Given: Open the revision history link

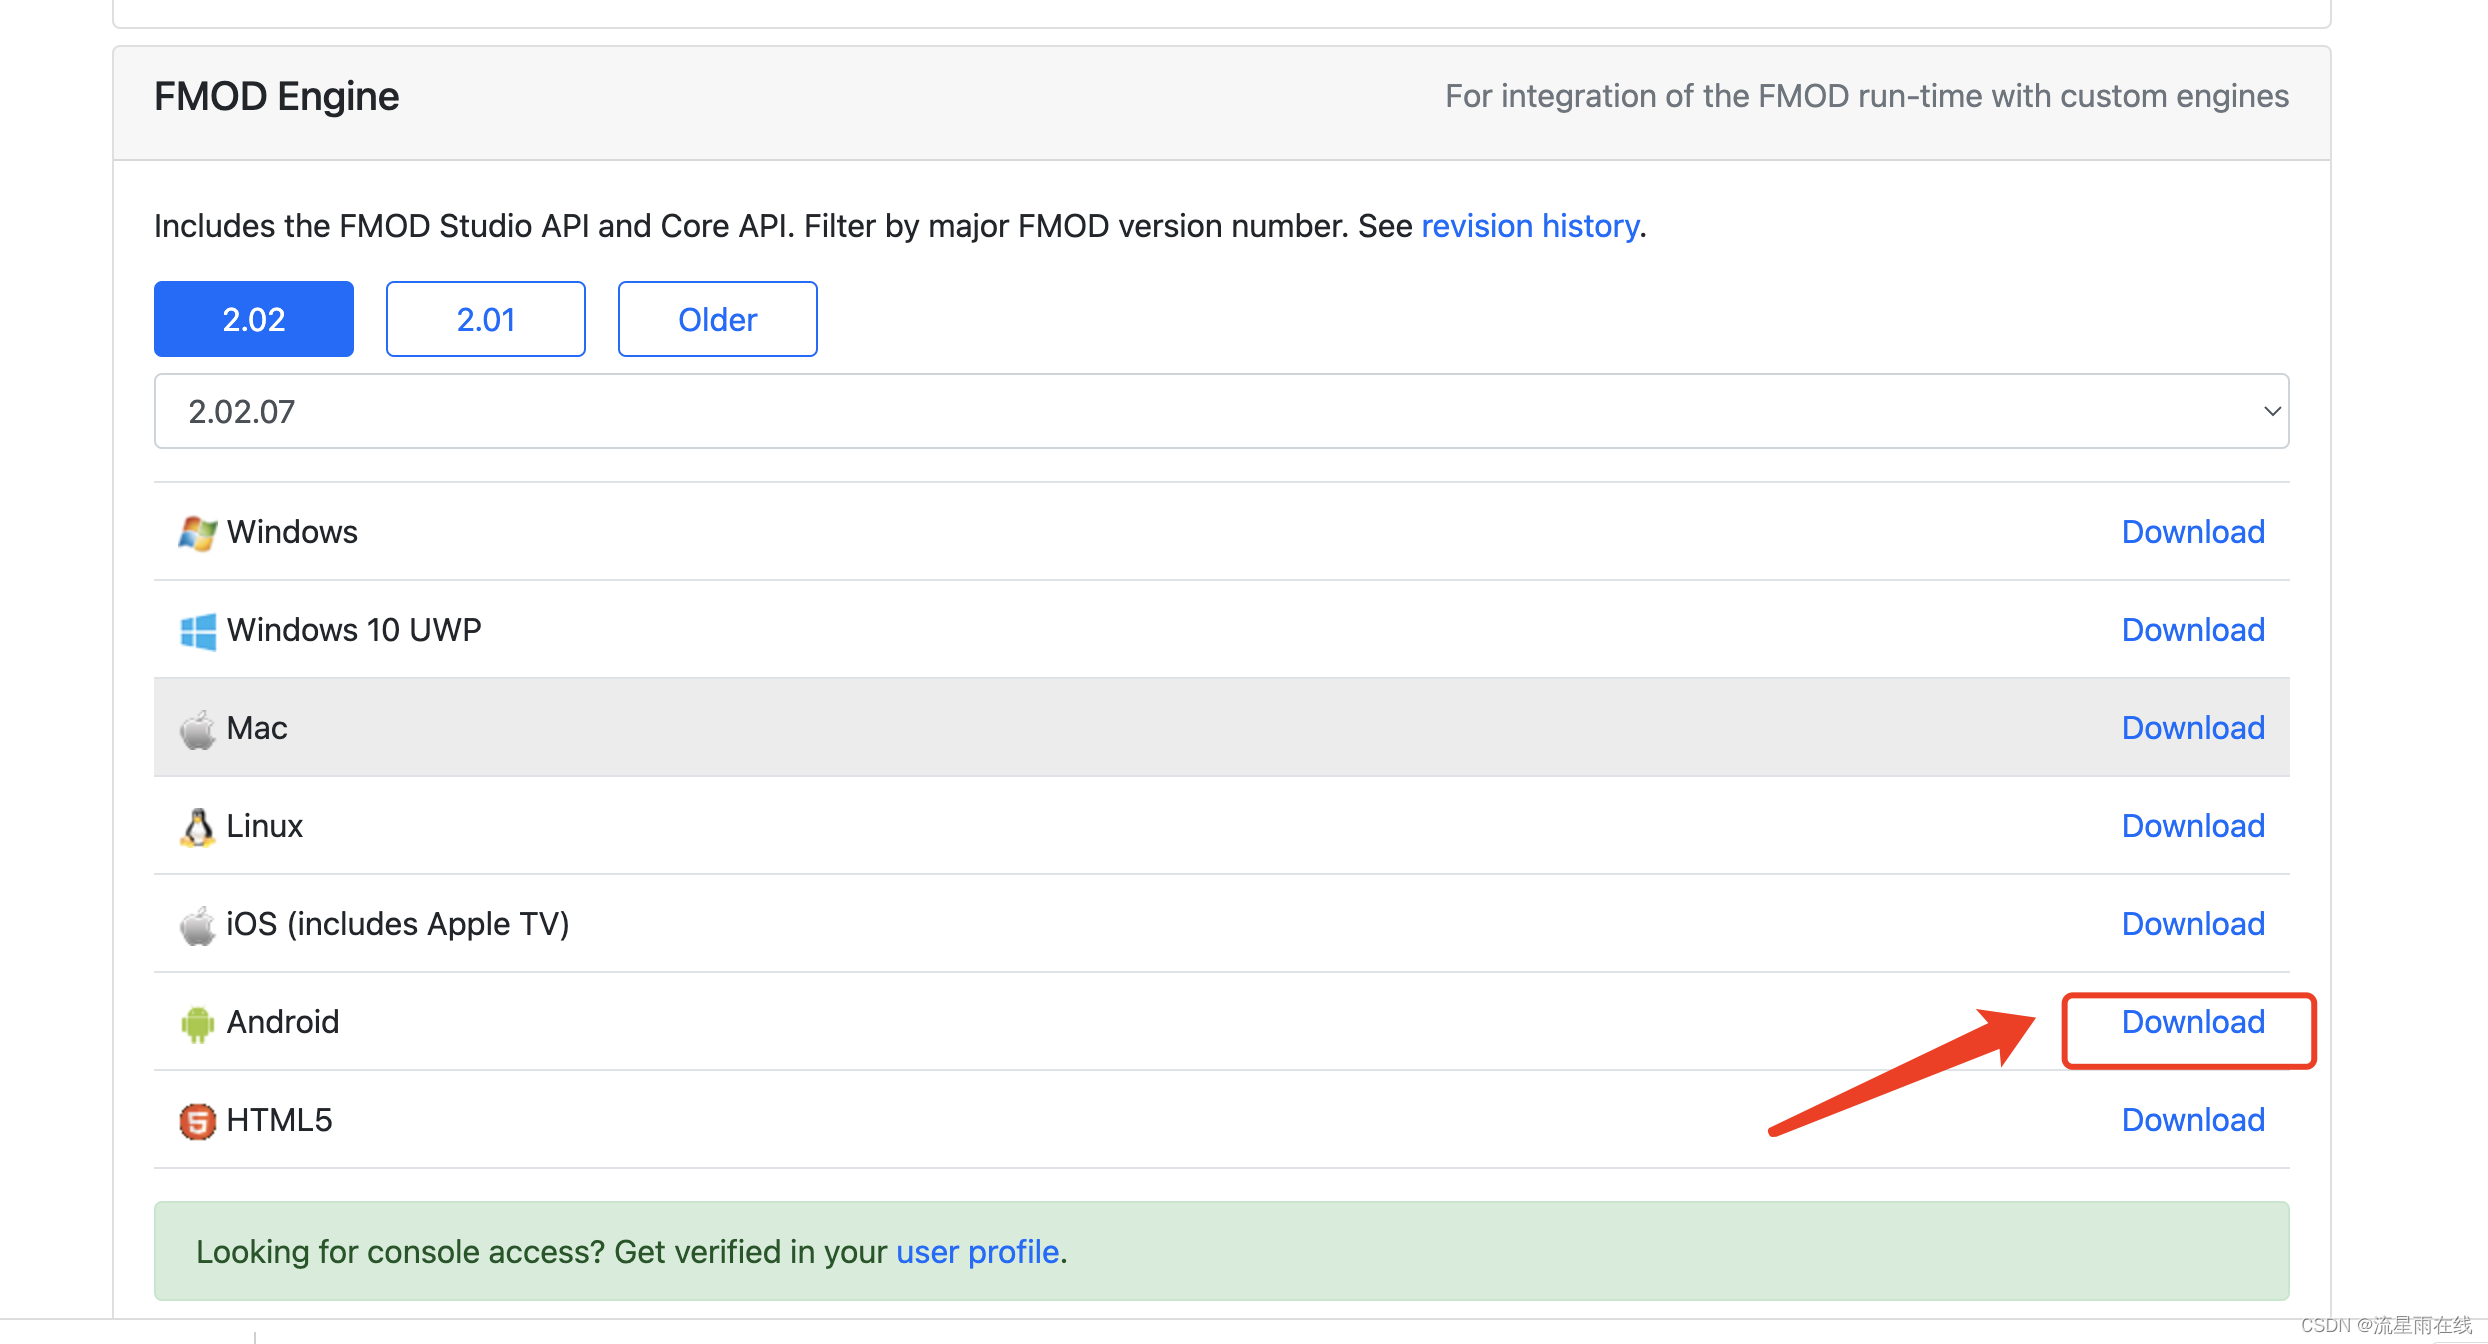Looking at the screenshot, I should (1530, 226).
